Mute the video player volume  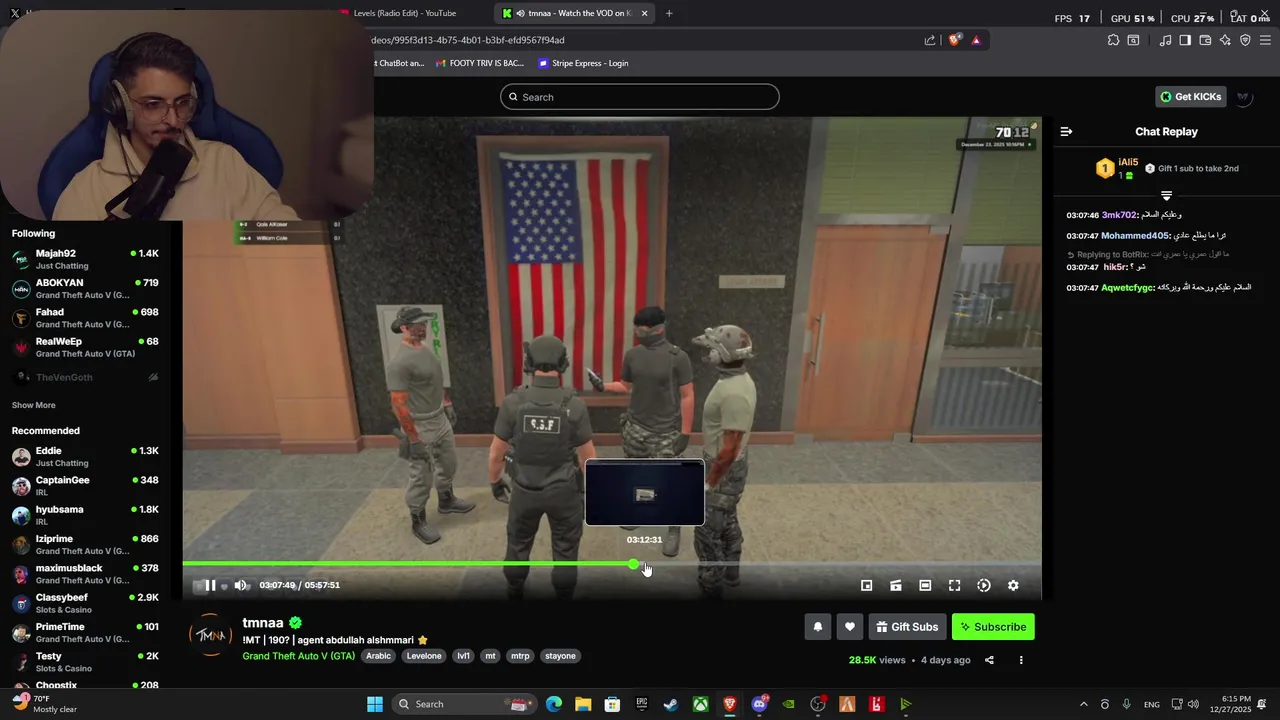coord(240,585)
